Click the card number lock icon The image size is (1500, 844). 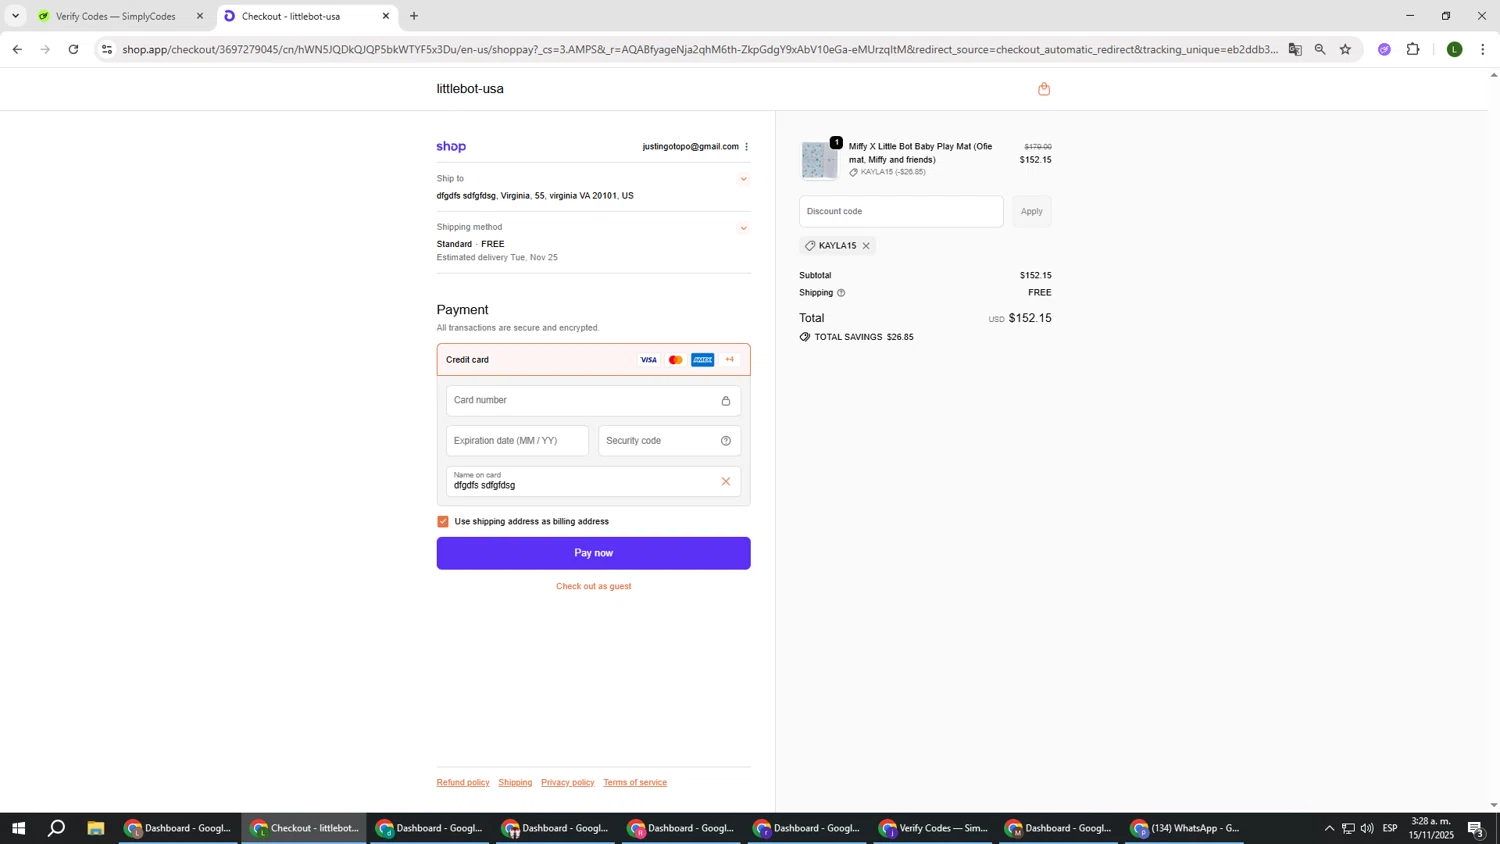click(726, 401)
